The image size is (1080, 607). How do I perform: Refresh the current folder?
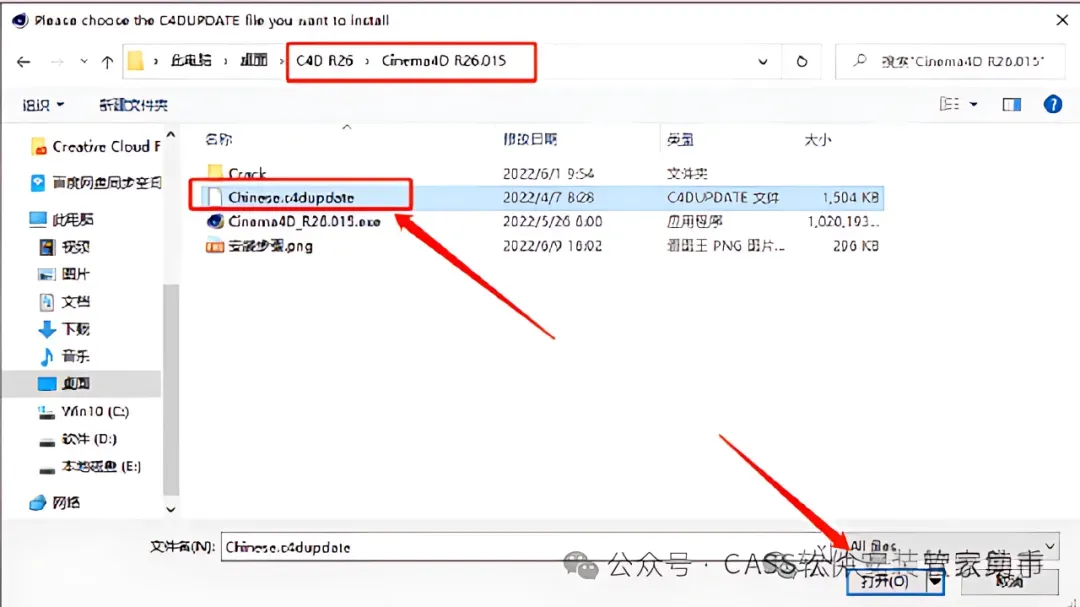click(x=802, y=61)
